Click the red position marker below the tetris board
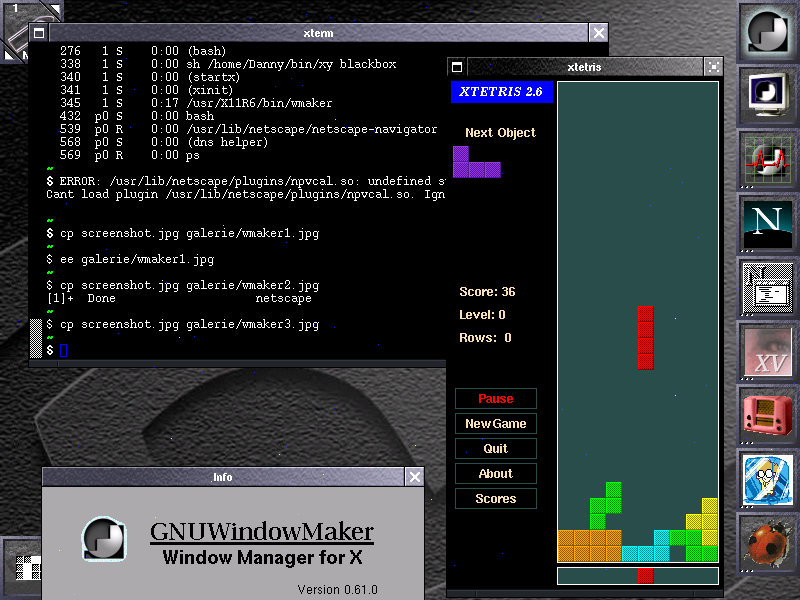 645,576
